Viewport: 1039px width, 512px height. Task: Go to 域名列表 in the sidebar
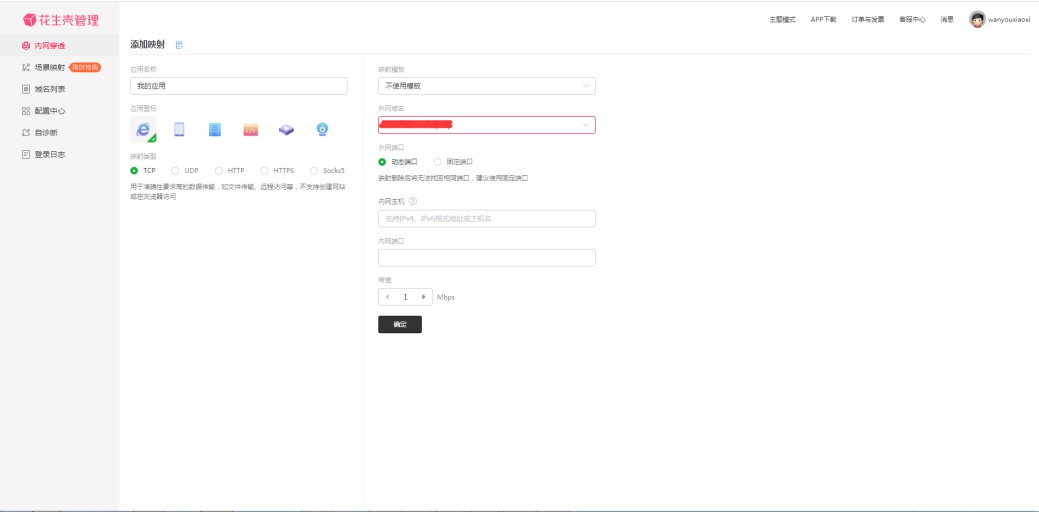pyautogui.click(x=49, y=89)
